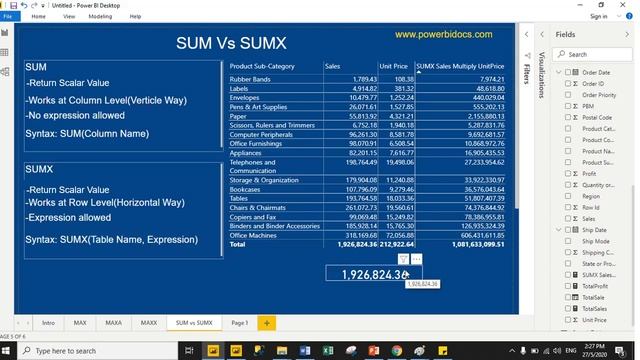640x360 pixels.
Task: Check the Sales field
Action: (x=568, y=219)
